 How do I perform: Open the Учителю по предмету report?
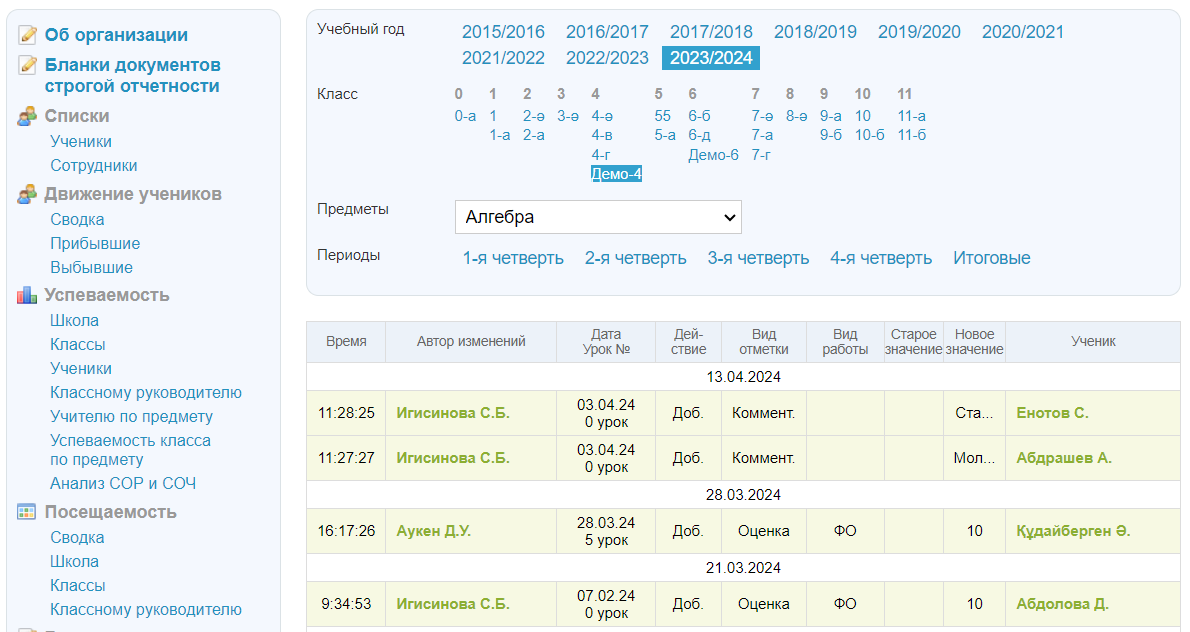coord(131,417)
